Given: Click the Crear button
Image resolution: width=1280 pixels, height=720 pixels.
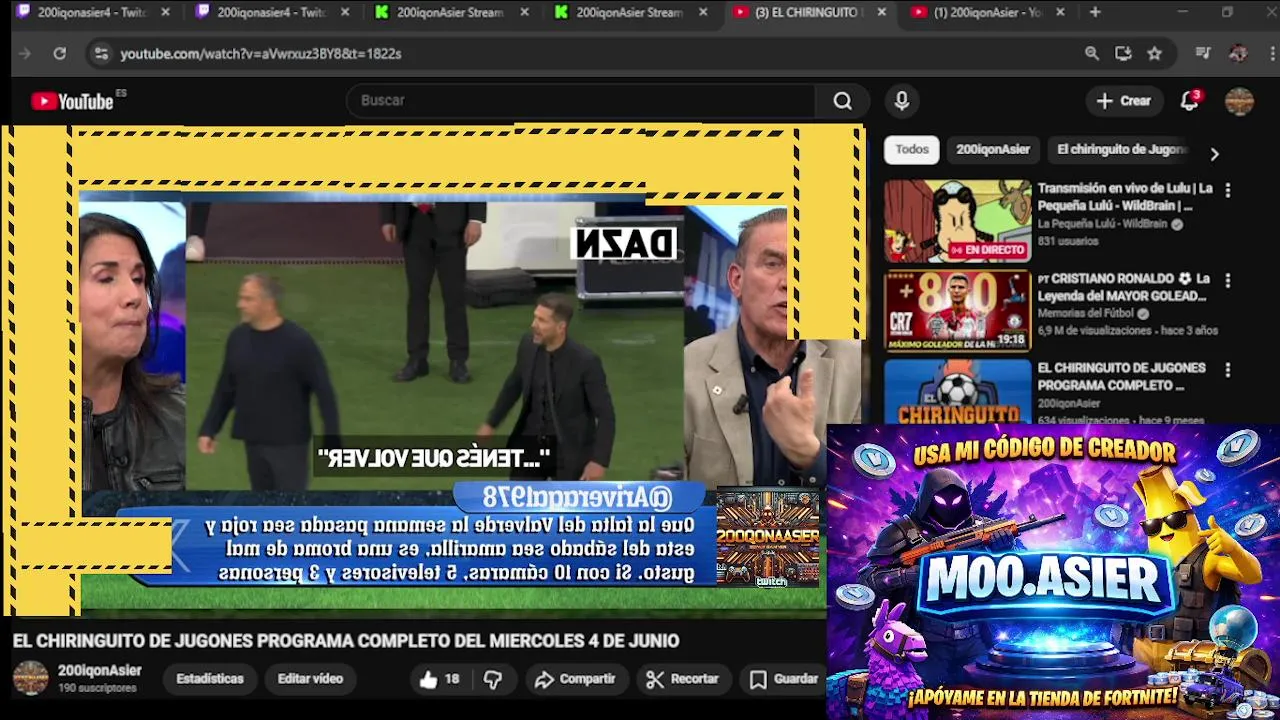Looking at the screenshot, I should click(x=1124, y=100).
